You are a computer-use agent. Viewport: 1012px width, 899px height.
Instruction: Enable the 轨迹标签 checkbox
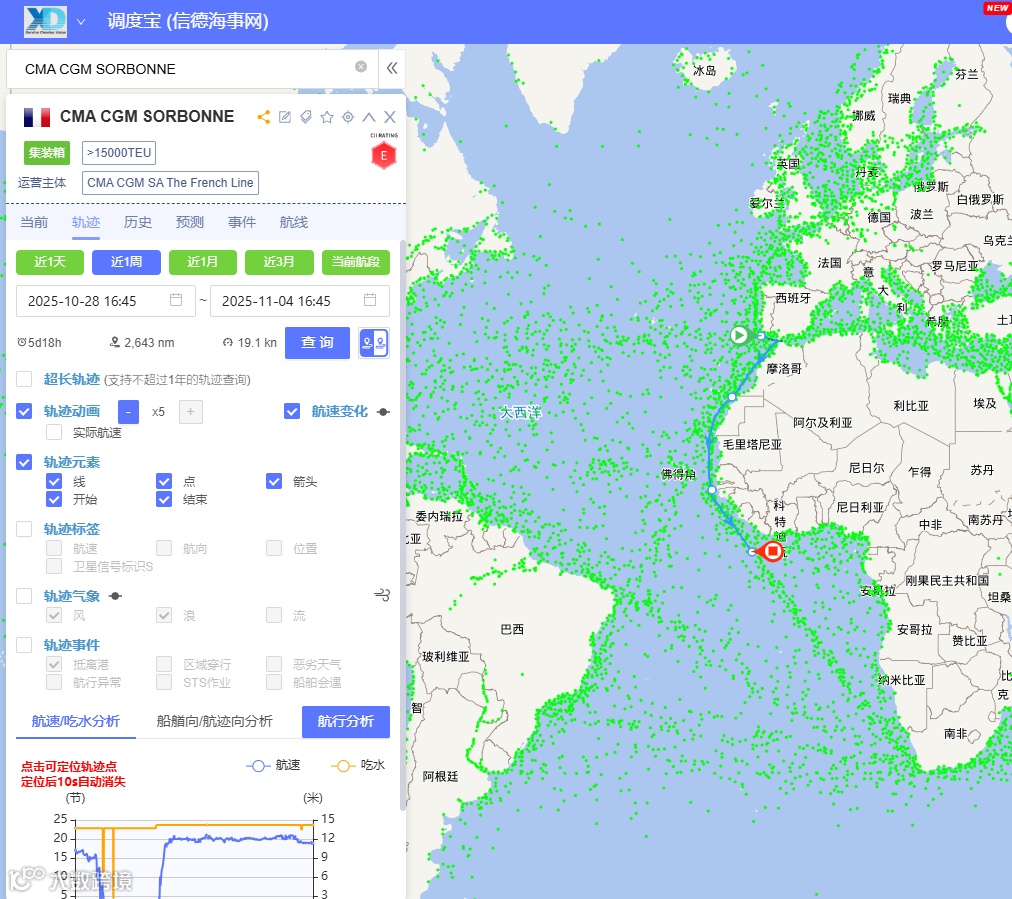click(x=24, y=529)
